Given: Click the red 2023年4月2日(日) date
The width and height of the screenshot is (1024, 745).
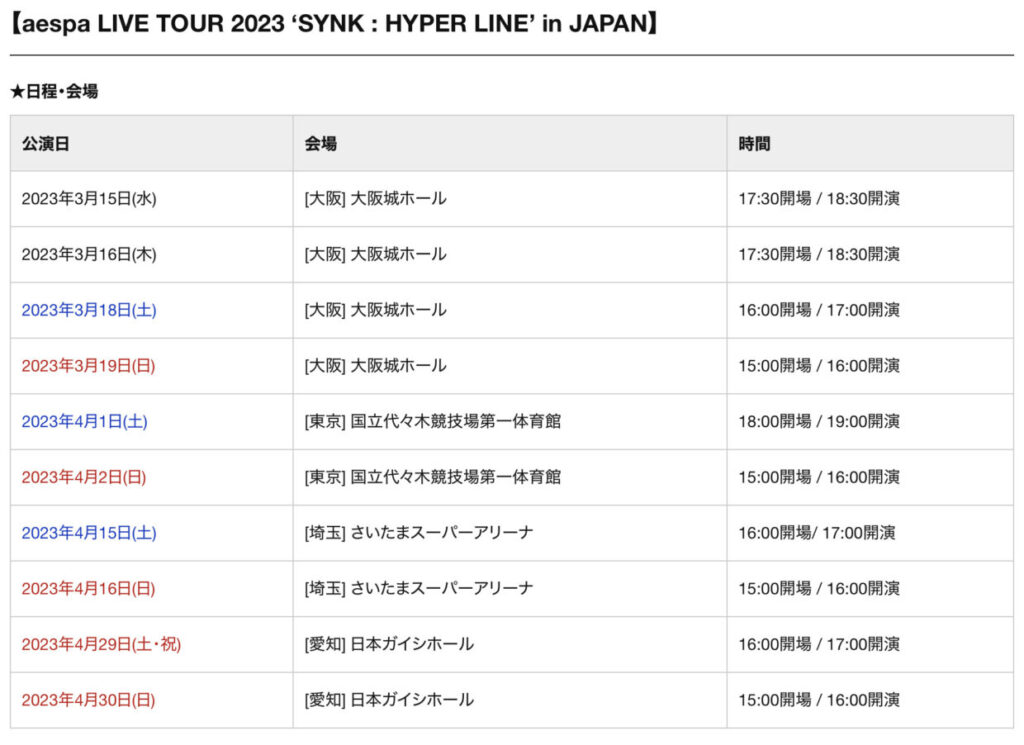Looking at the screenshot, I should (84, 477).
